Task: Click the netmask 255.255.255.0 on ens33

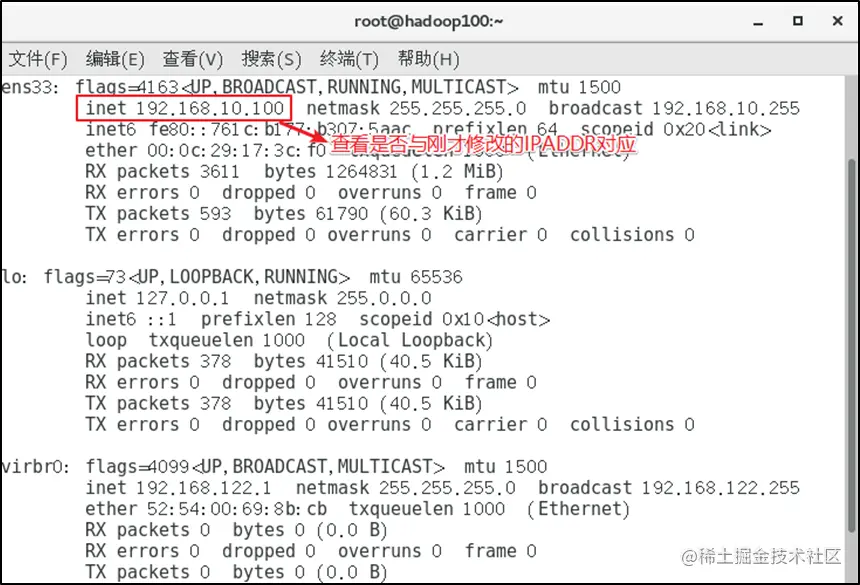Action: 416,108
